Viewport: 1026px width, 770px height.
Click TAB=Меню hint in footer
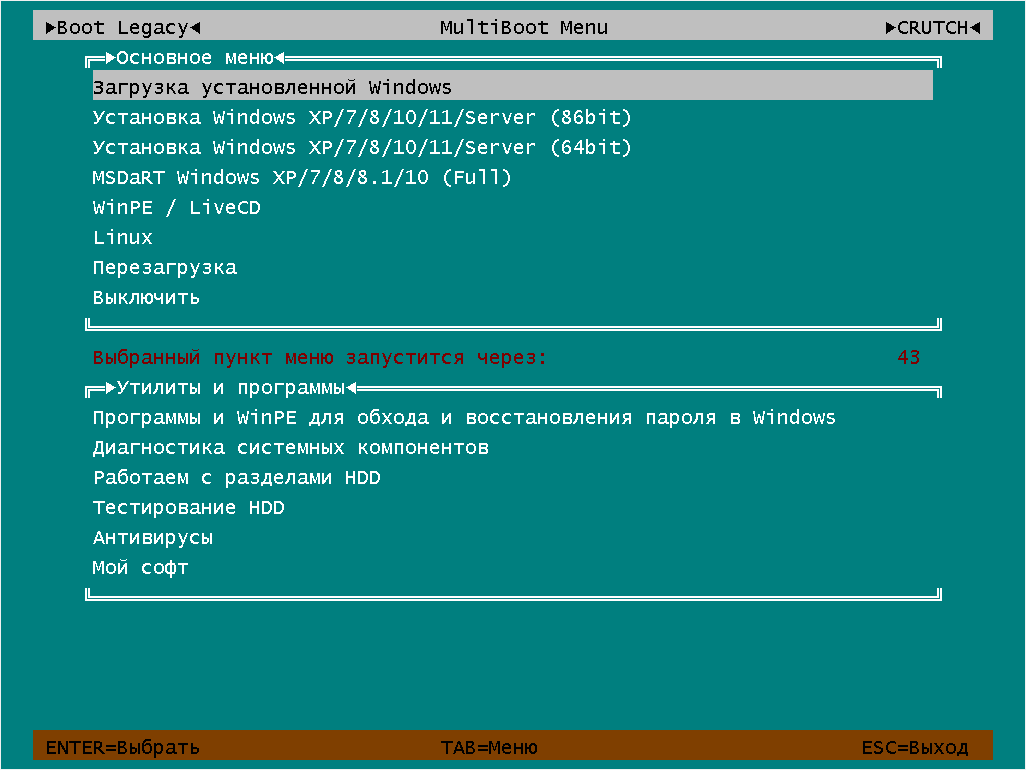coord(489,747)
